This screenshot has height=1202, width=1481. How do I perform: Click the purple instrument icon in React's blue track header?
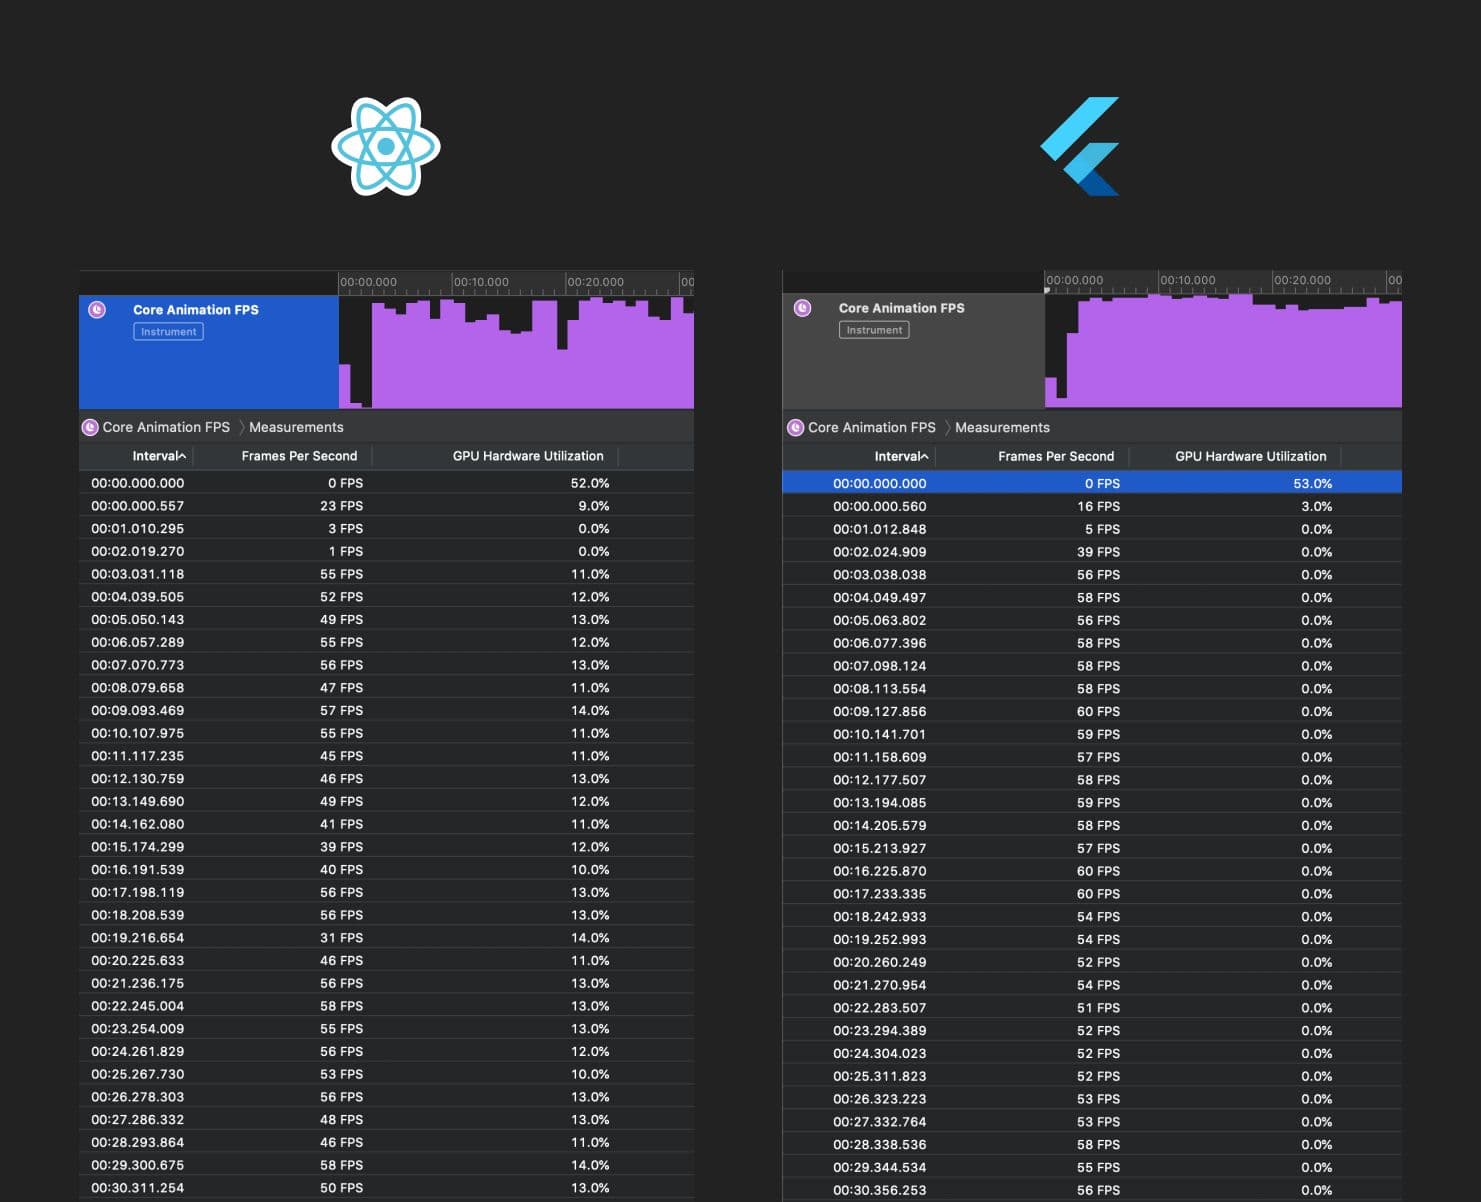point(97,310)
